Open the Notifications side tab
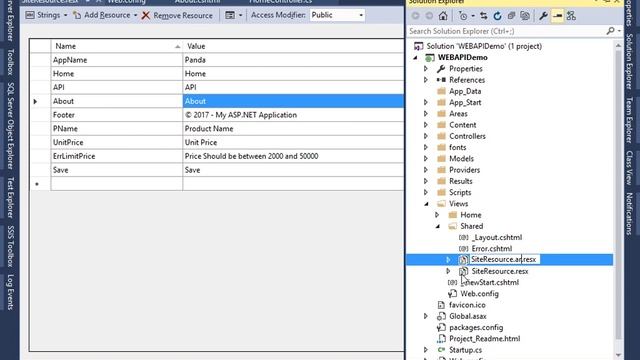This screenshot has width=640, height=360. pos(629,213)
